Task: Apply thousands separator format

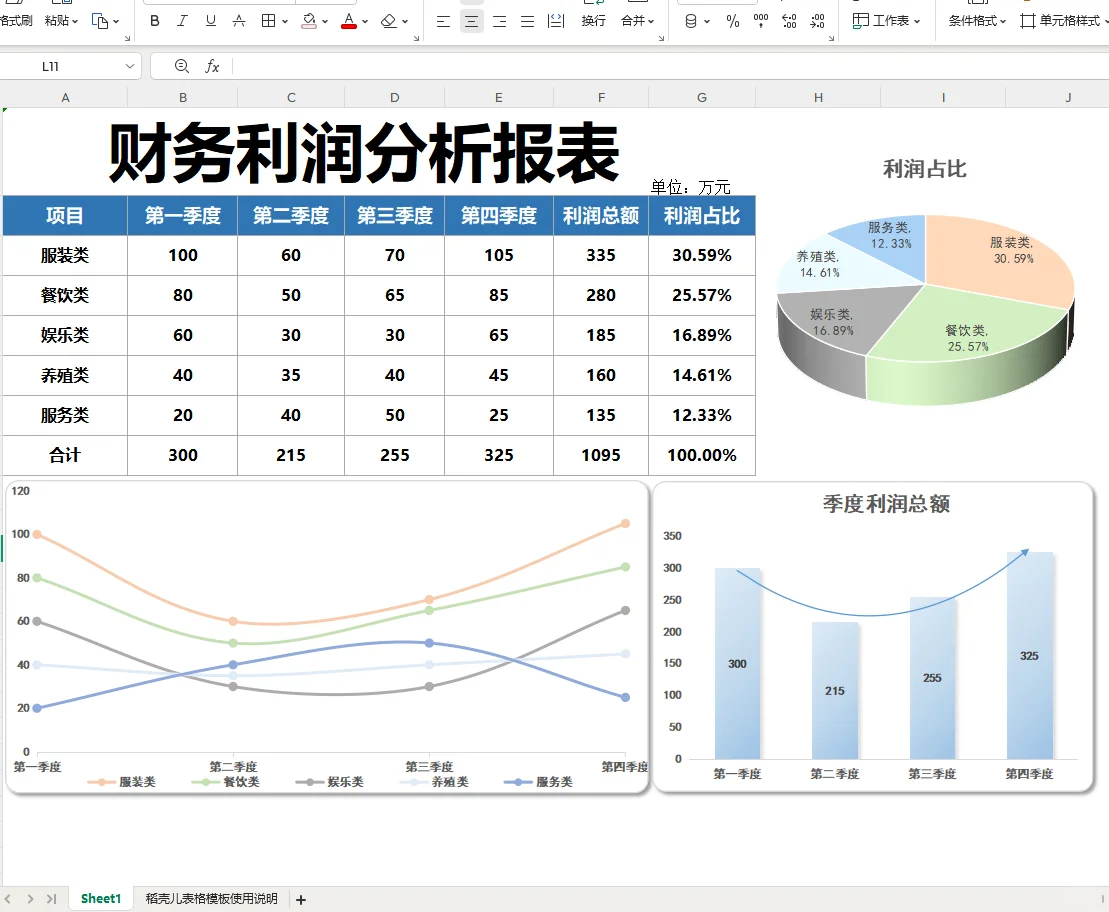Action: click(x=761, y=21)
